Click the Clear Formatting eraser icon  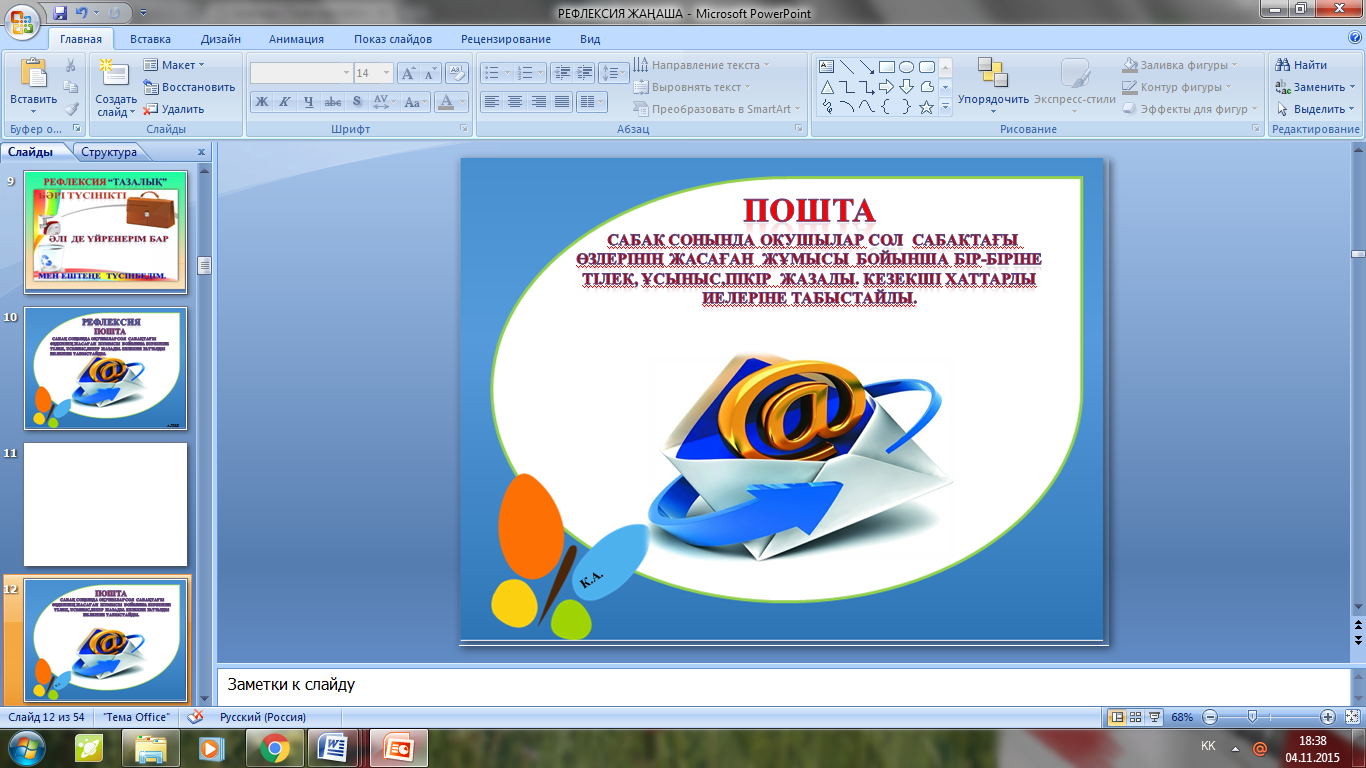click(x=457, y=73)
